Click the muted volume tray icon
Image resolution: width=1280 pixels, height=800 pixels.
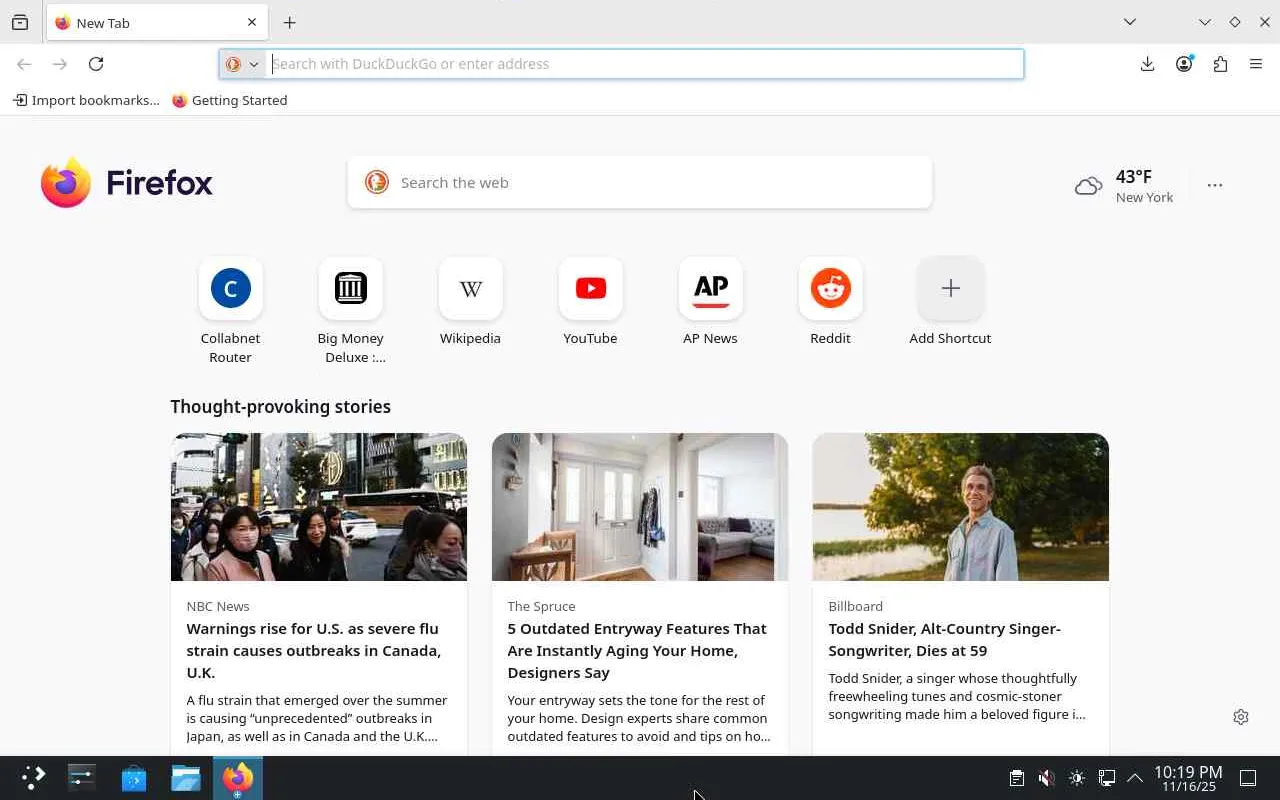pyautogui.click(x=1046, y=778)
